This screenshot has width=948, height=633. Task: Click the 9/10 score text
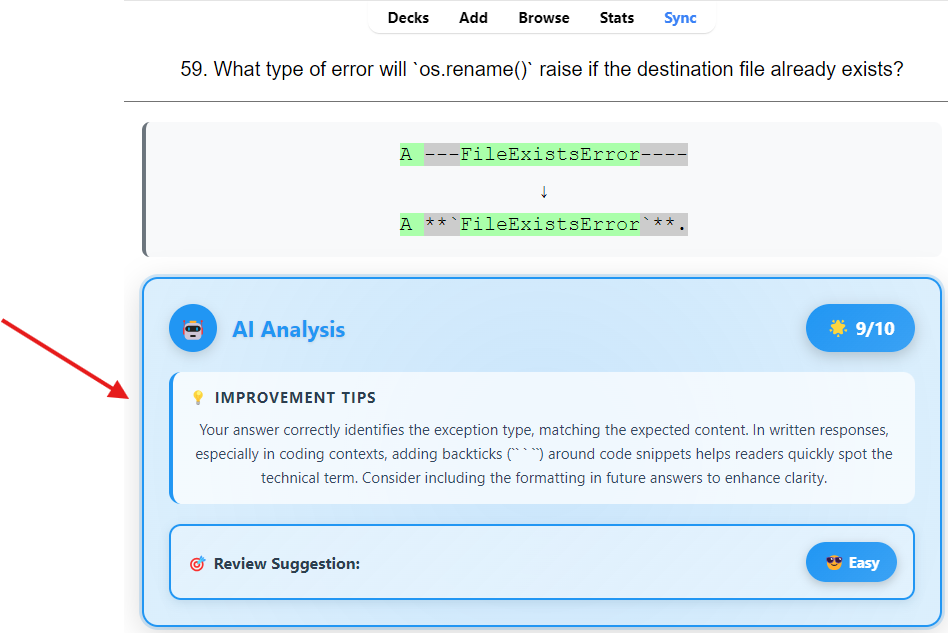875,328
